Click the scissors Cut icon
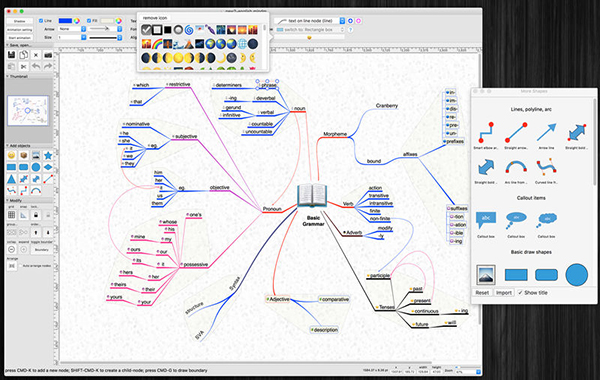600x380 pixels. [x=23, y=67]
